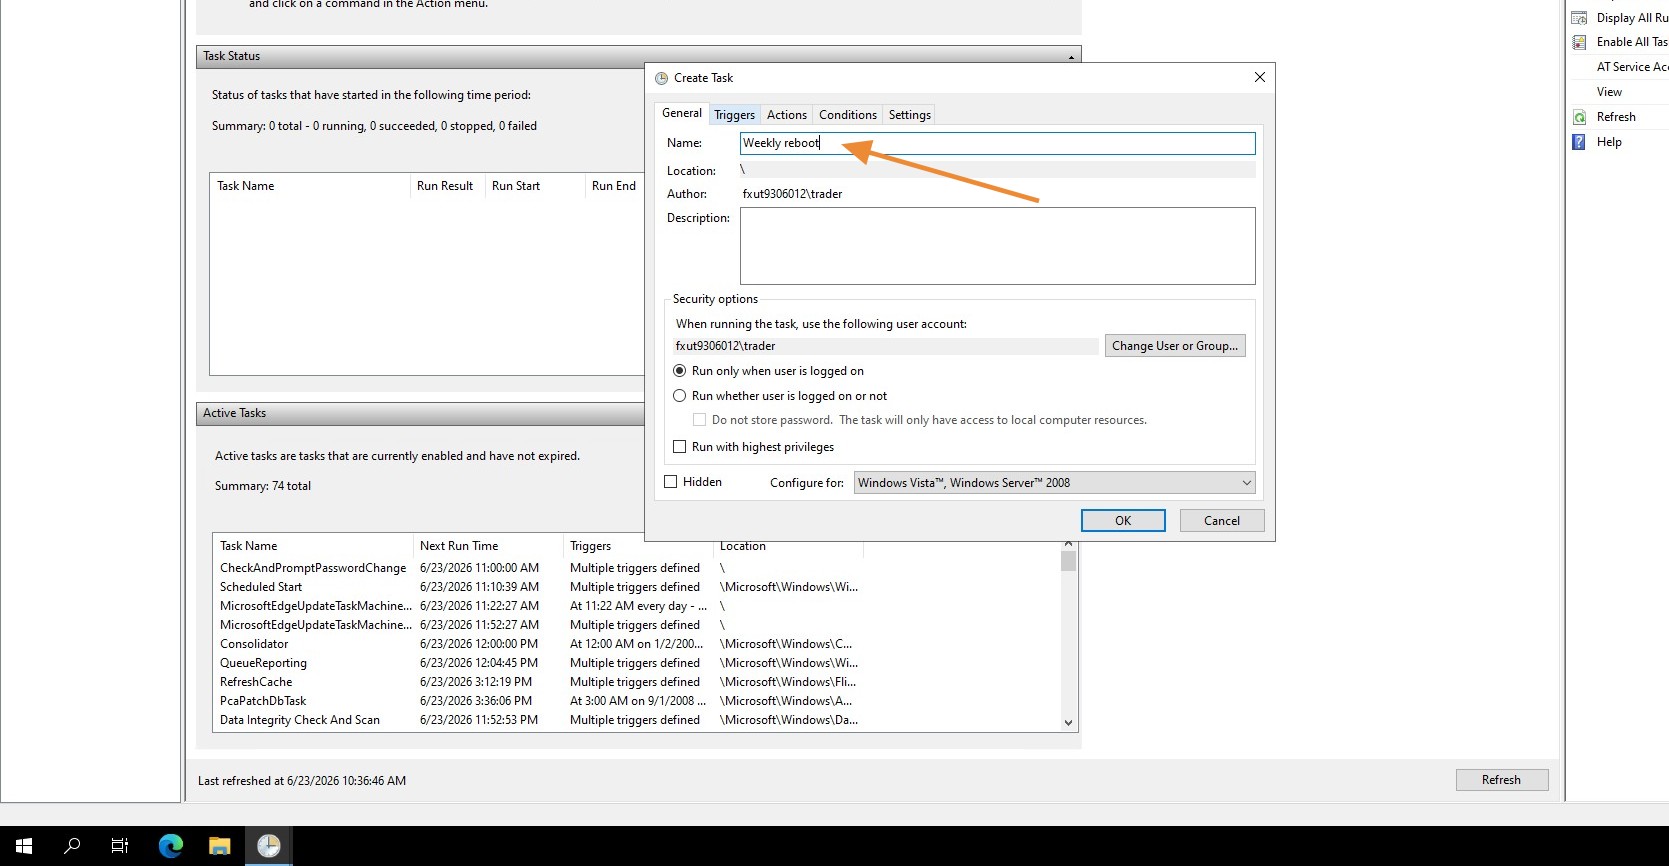Open the Conditions tab
The height and width of the screenshot is (866, 1669).
[x=848, y=115]
